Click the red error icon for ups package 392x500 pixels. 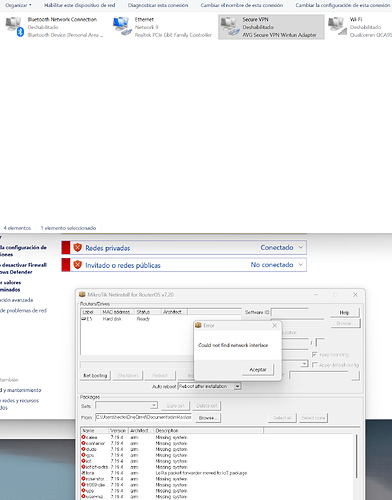[83, 491]
